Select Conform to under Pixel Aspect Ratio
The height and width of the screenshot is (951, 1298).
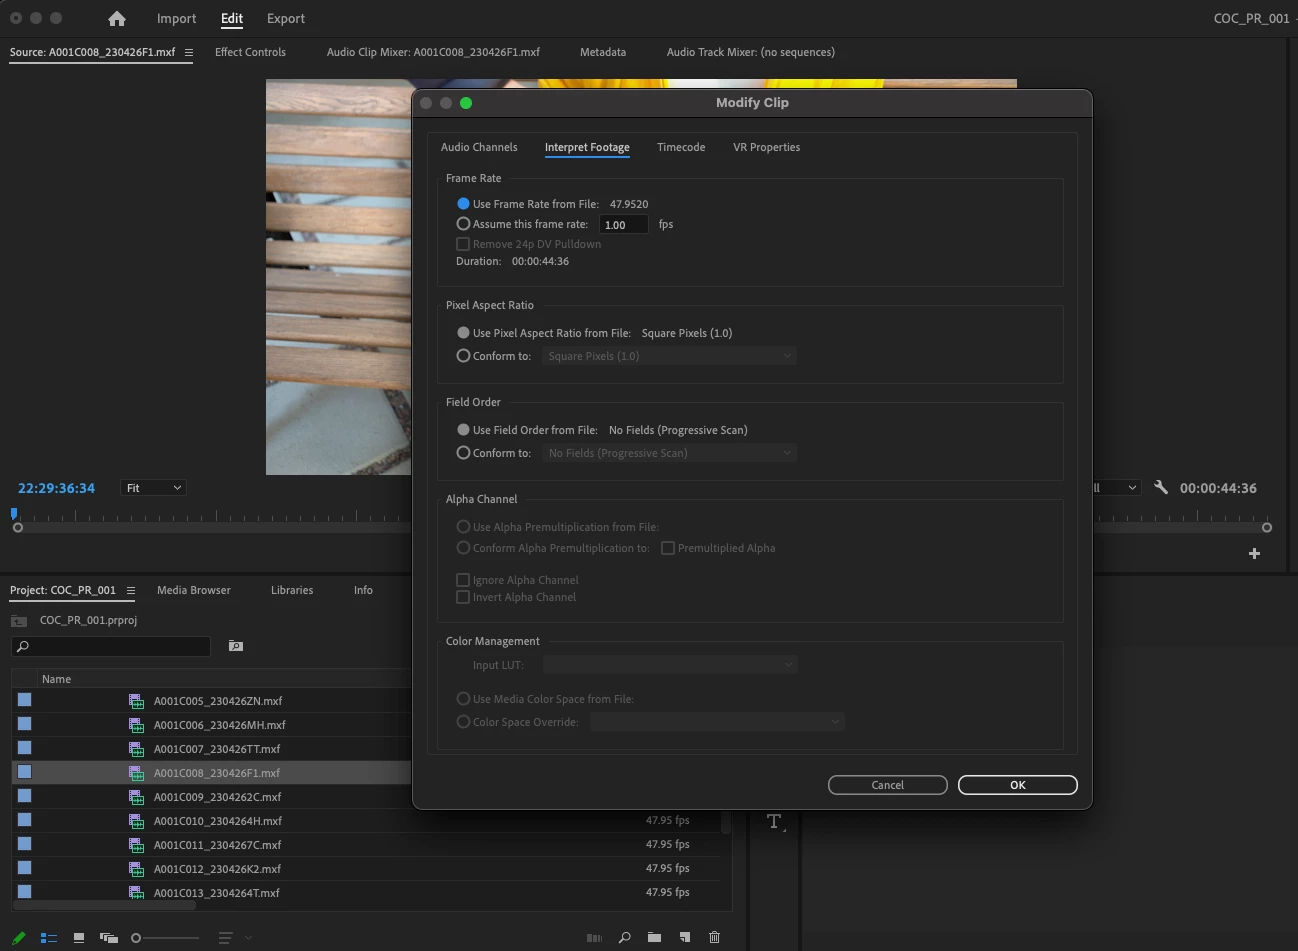[463, 356]
